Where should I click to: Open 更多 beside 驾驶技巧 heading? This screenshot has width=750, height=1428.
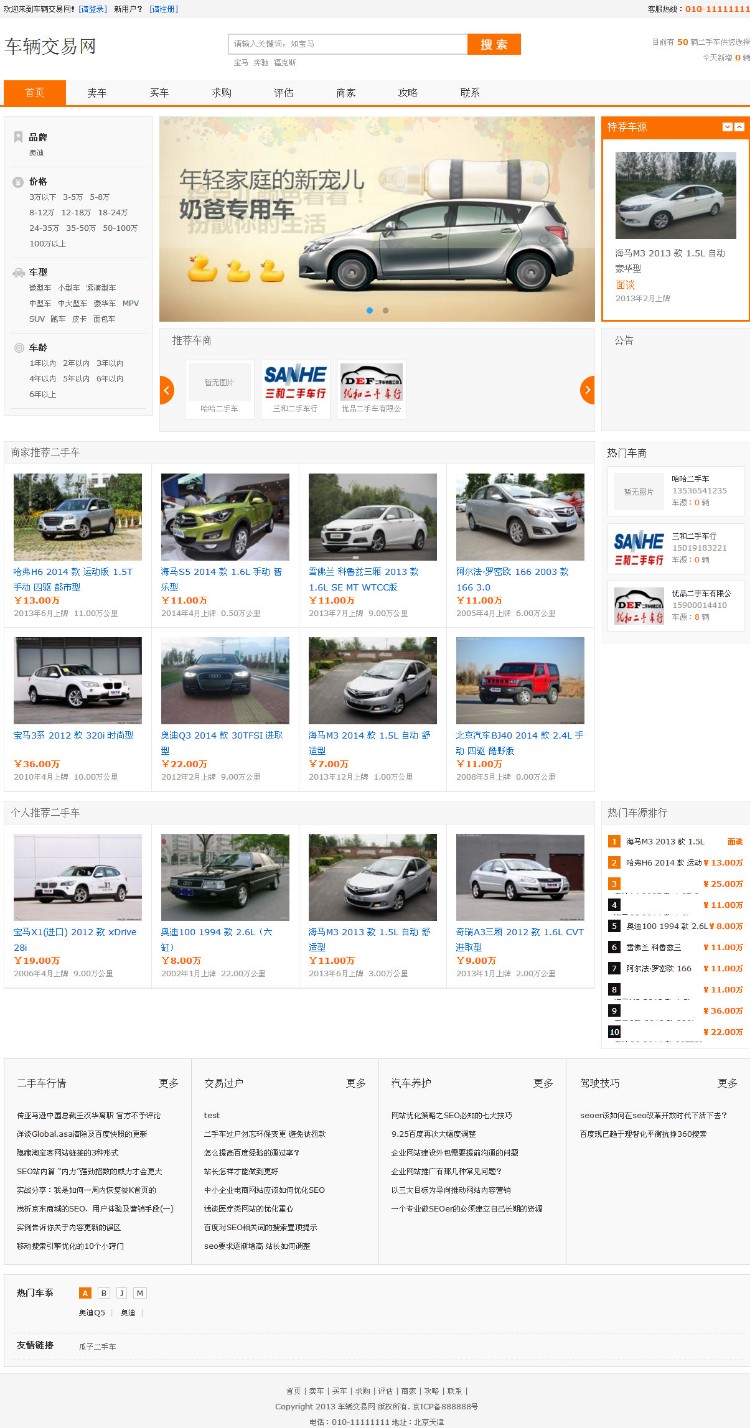(727, 1083)
